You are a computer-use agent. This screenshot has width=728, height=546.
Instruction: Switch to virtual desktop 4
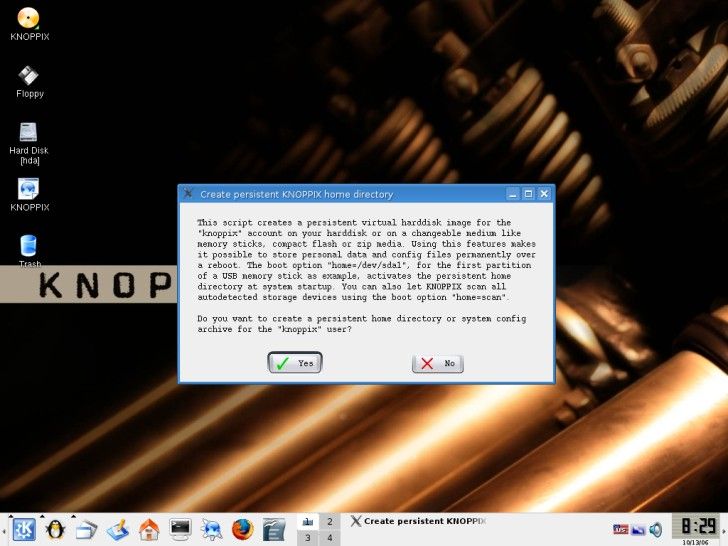(330, 538)
